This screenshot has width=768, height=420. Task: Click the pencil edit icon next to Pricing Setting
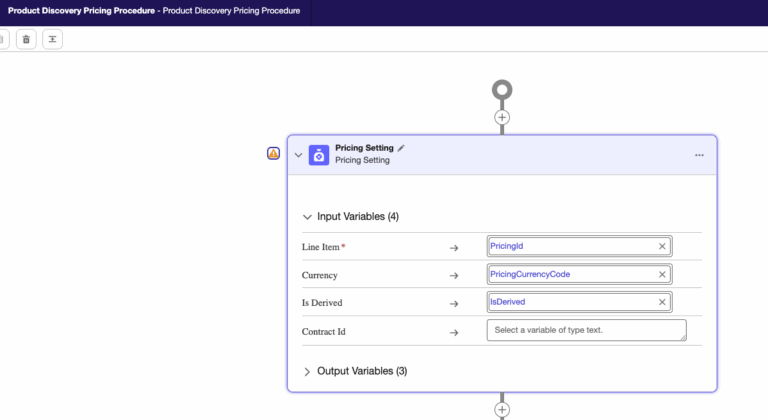point(402,148)
